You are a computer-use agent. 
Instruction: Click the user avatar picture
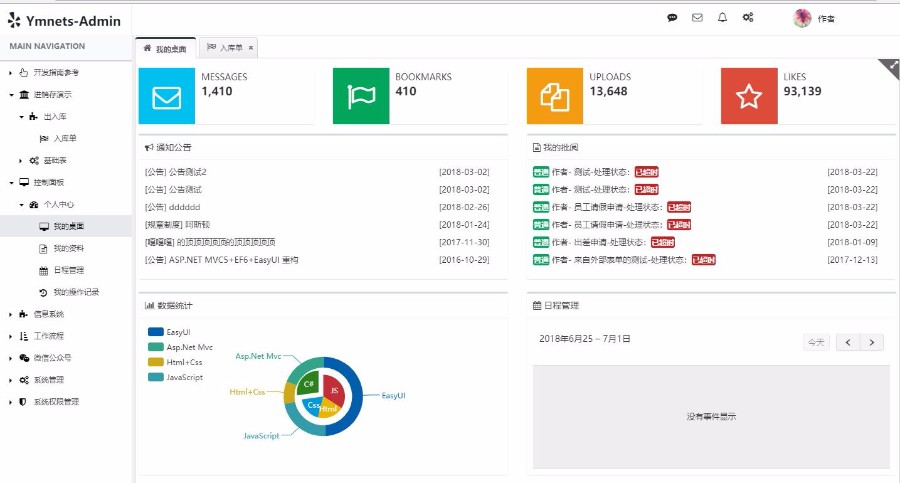coord(802,18)
